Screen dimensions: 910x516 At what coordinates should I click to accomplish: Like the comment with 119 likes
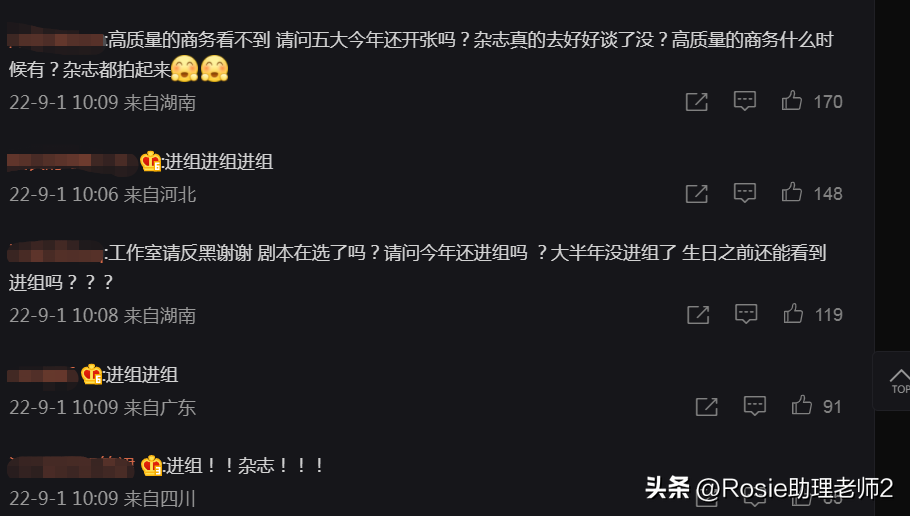pos(793,313)
